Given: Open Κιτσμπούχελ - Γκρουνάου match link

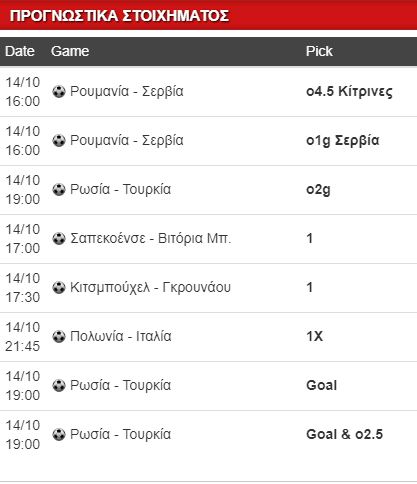Looking at the screenshot, I should pos(150,287).
